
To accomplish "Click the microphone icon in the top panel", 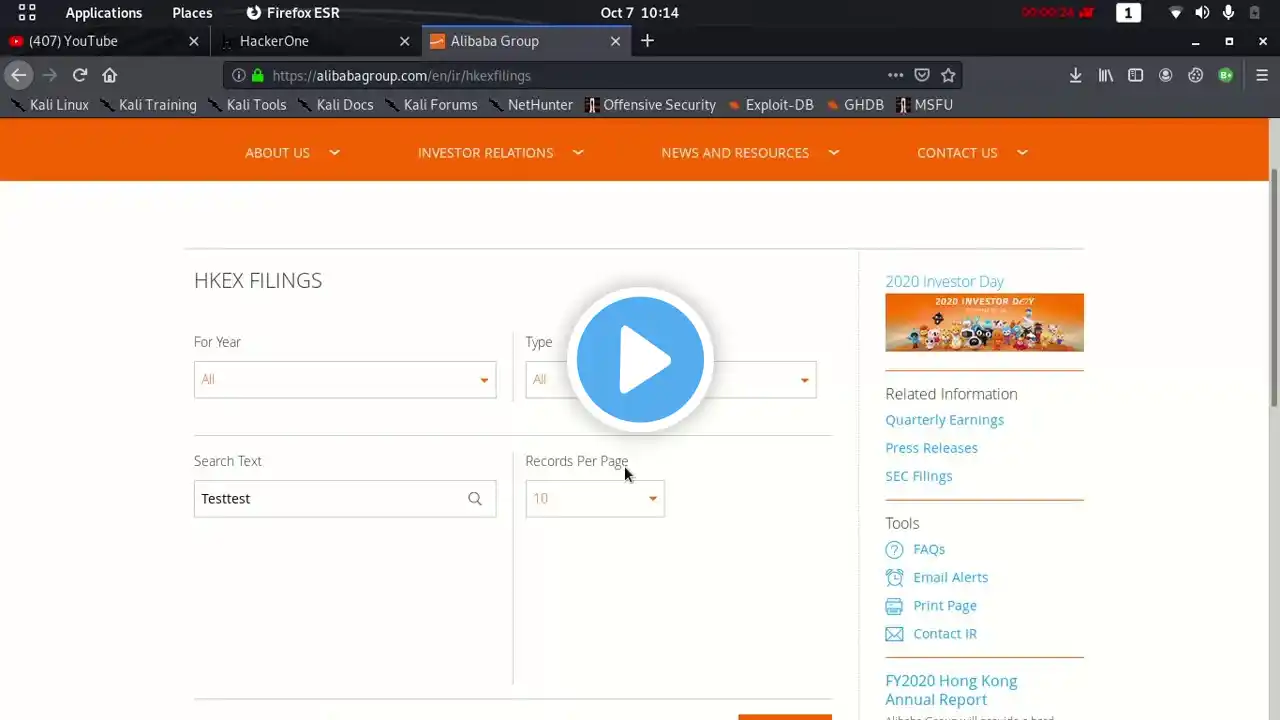I will [1228, 13].
